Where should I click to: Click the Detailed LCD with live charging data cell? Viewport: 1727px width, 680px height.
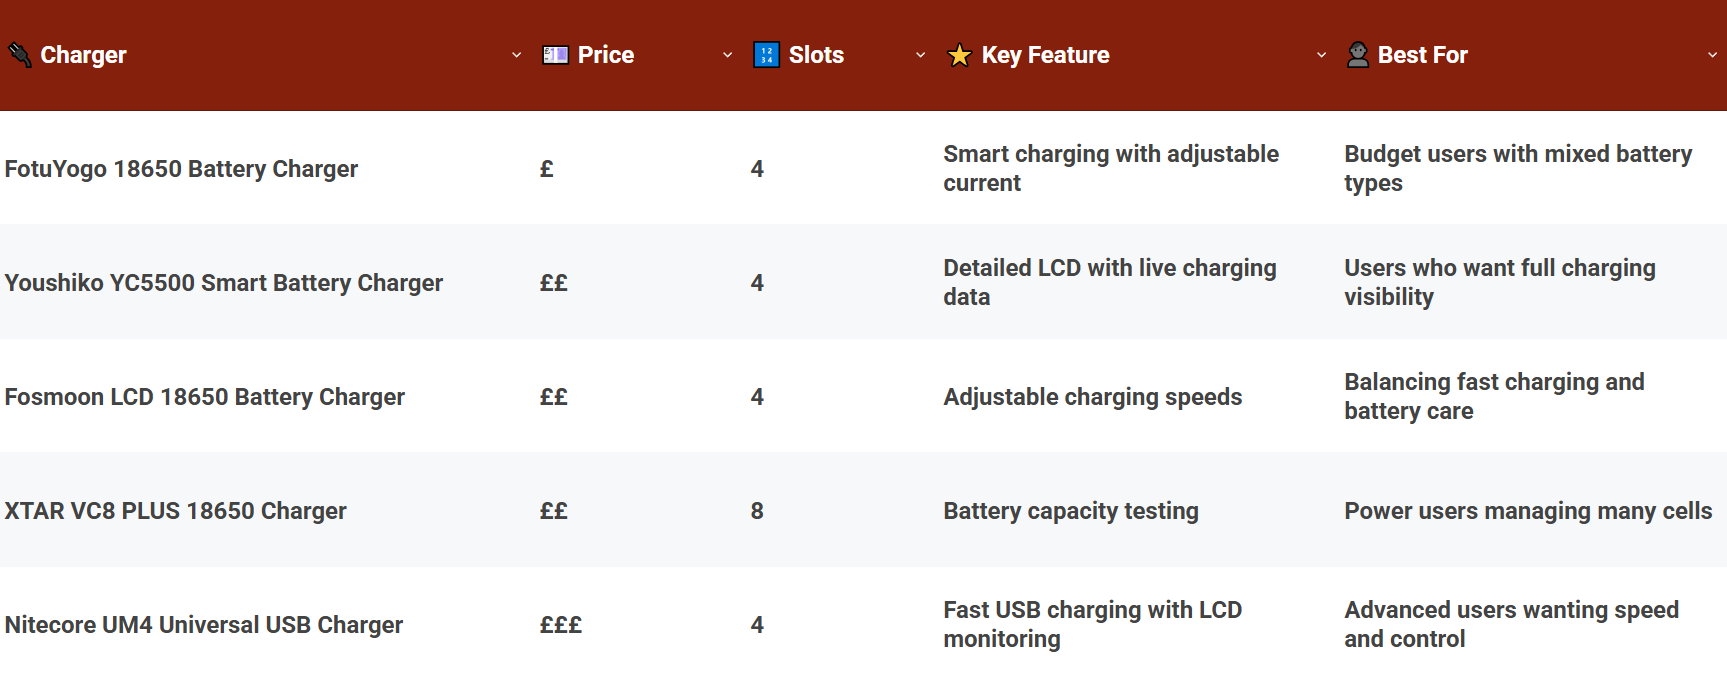click(x=1109, y=282)
